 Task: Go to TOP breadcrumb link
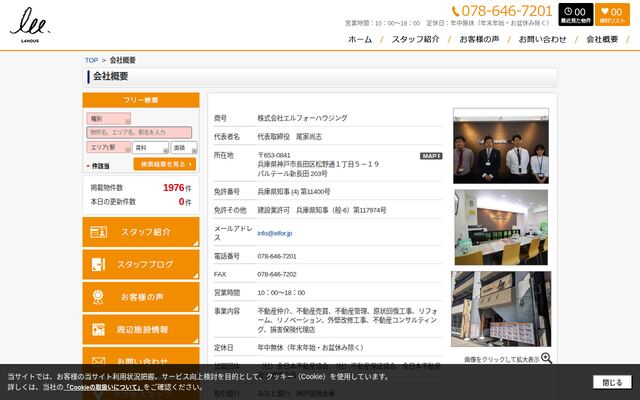coord(91,60)
